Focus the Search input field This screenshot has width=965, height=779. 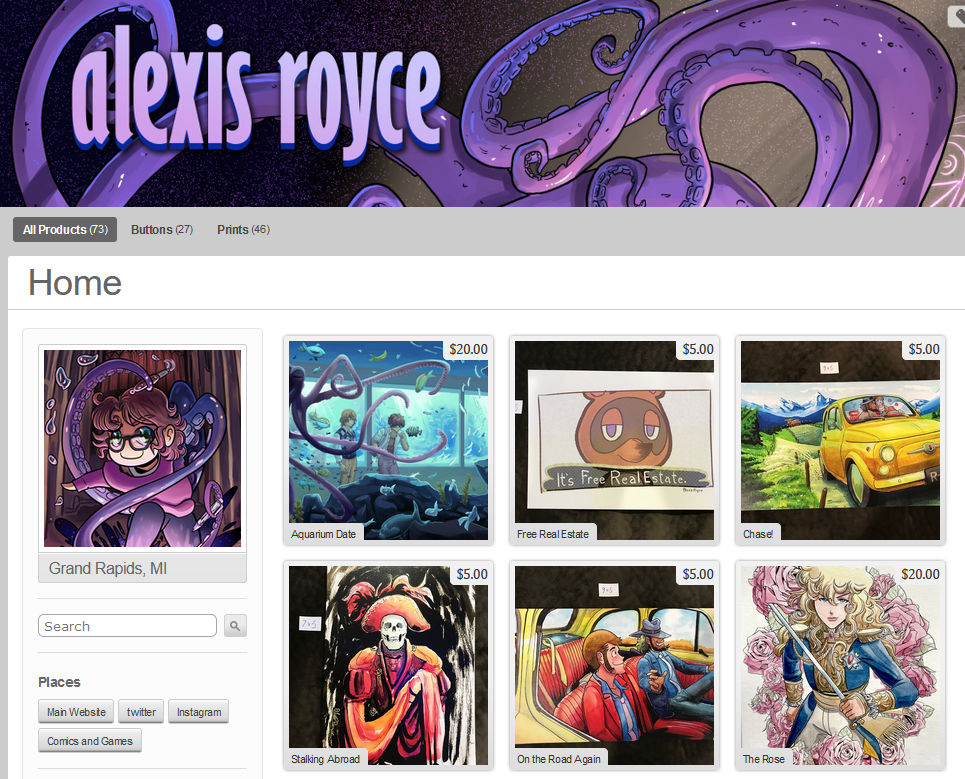tap(127, 626)
